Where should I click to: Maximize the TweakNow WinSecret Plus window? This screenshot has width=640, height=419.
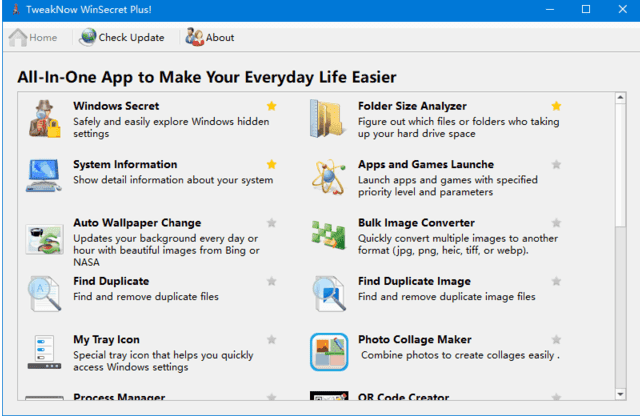tap(586, 9)
